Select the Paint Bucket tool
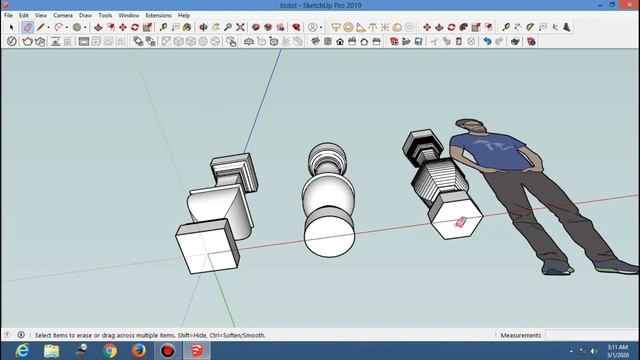This screenshot has width=640, height=360. (x=187, y=27)
